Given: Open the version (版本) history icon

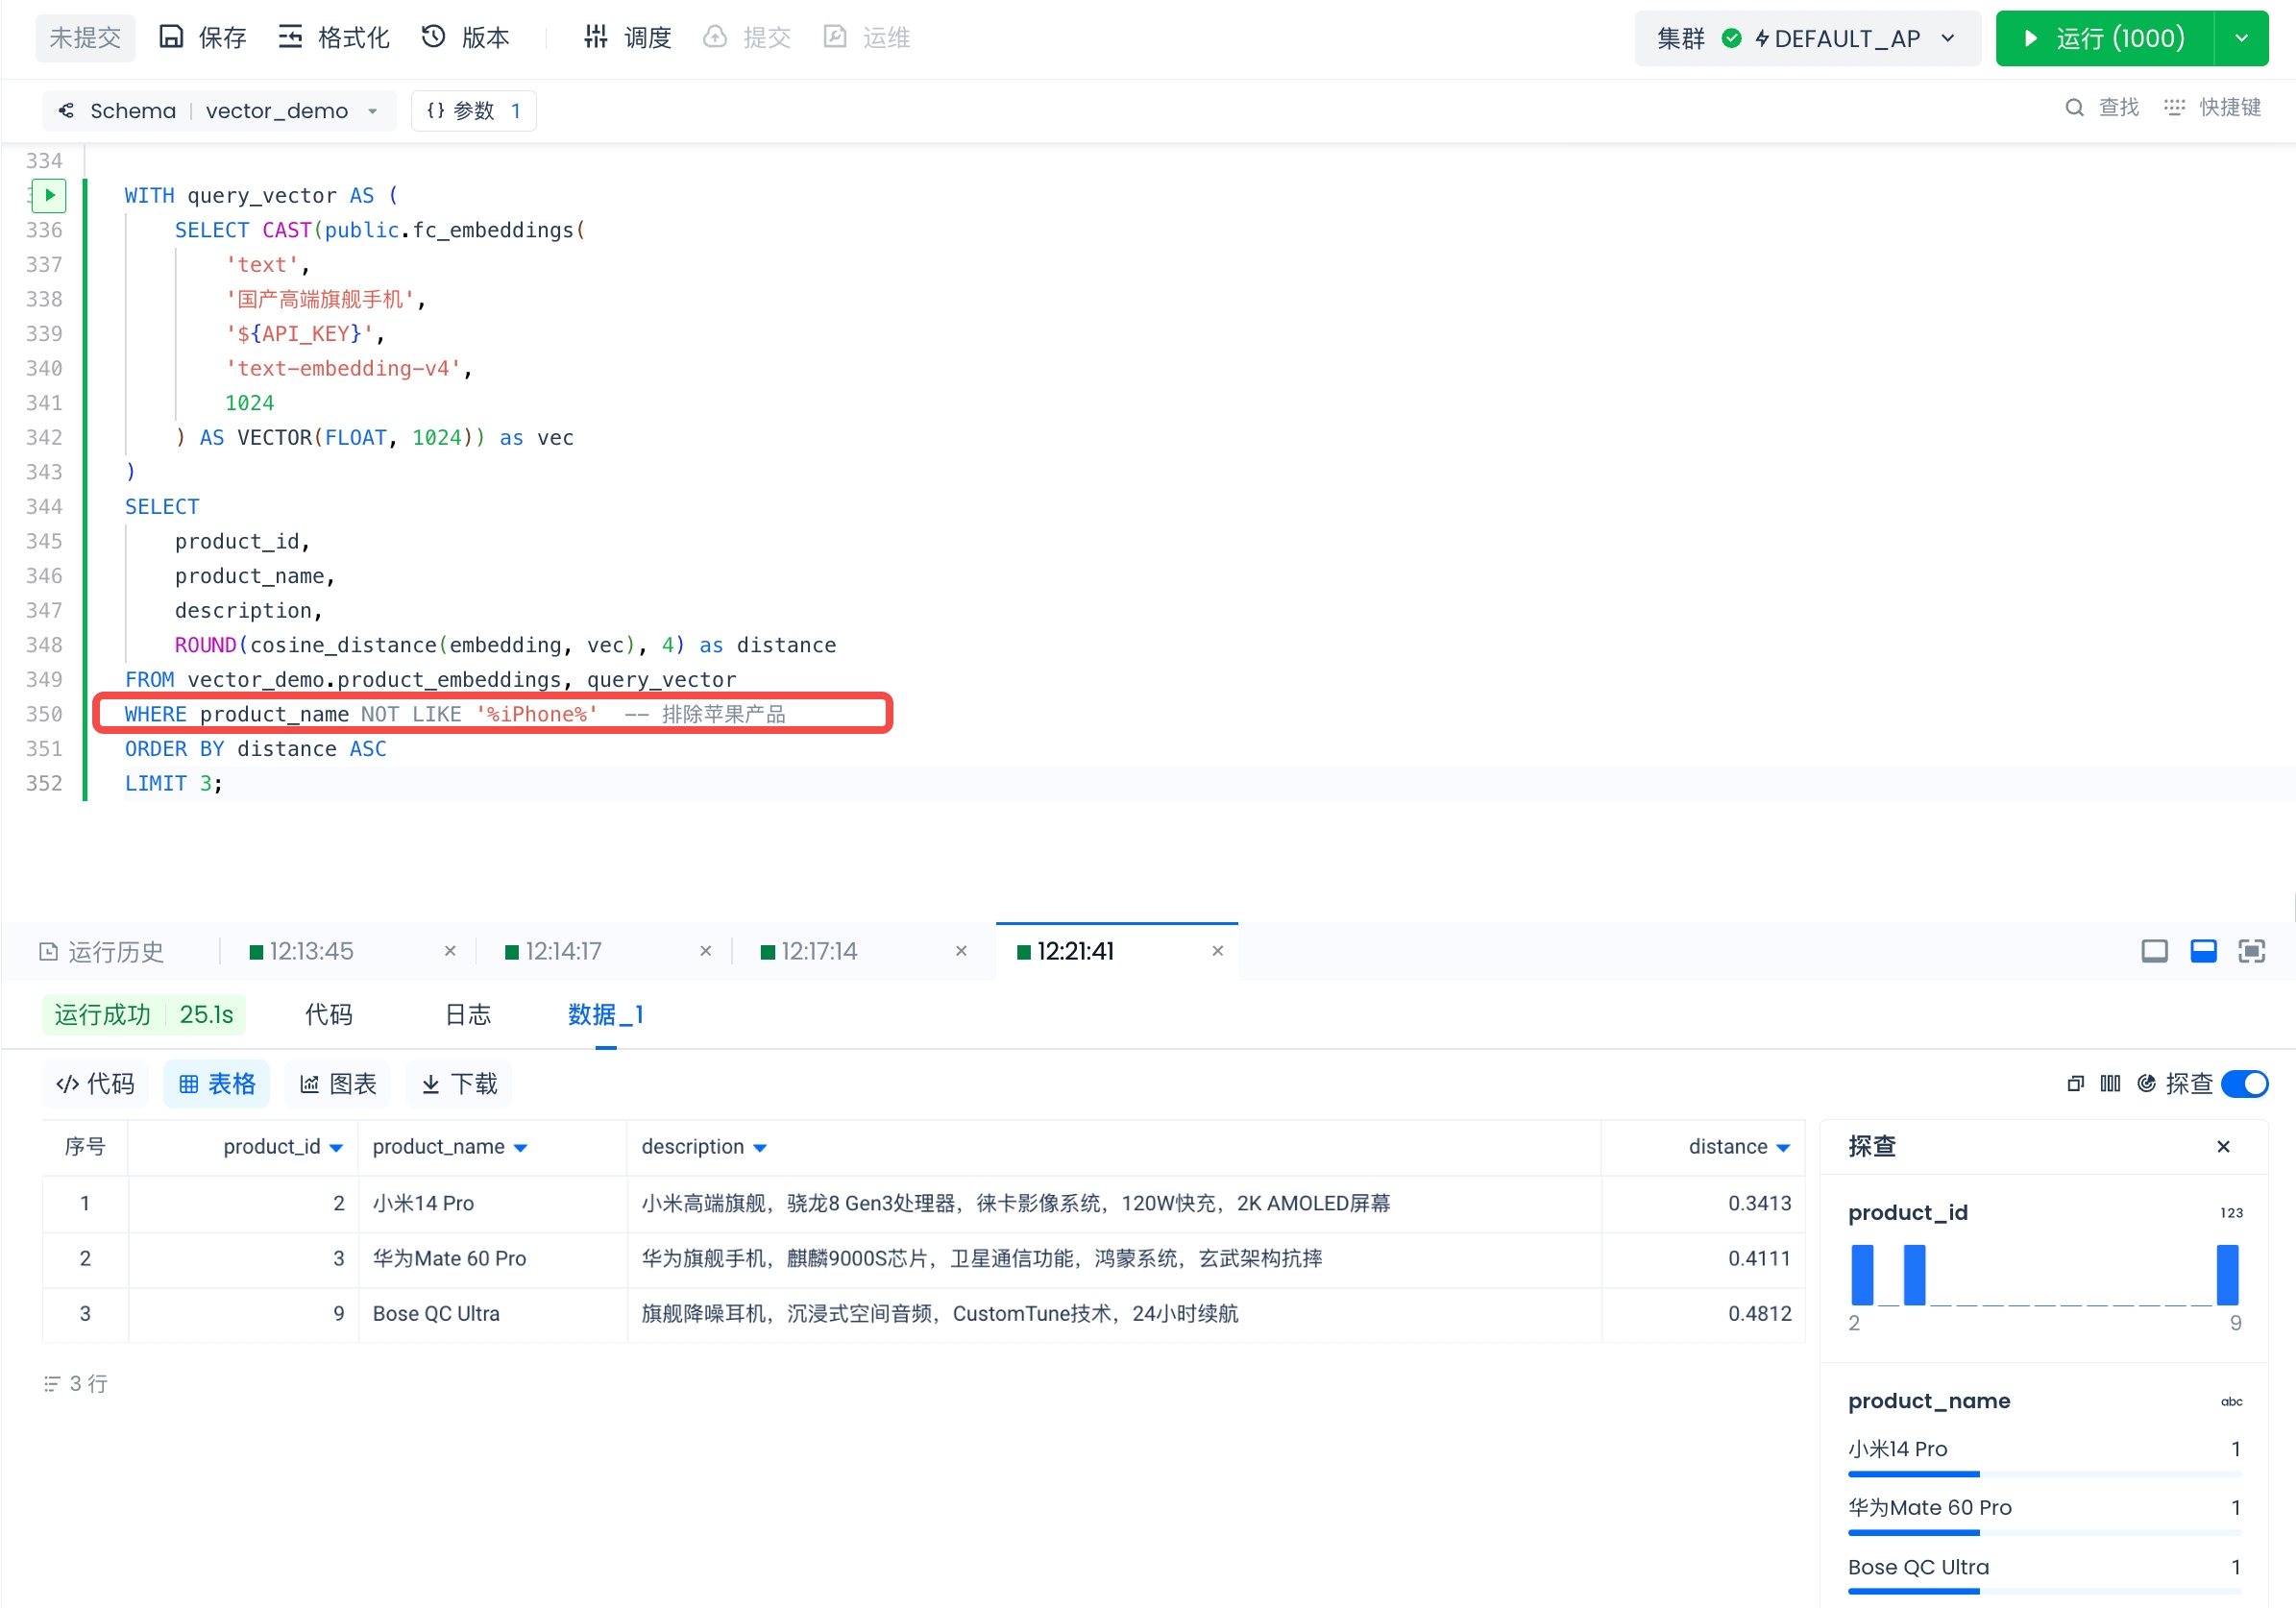Looking at the screenshot, I should [433, 37].
